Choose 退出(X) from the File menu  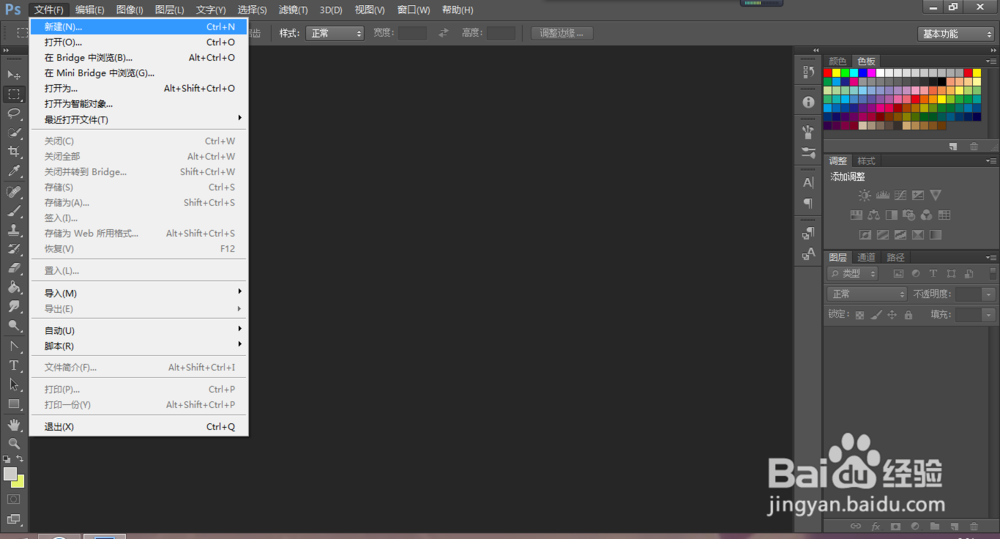pyautogui.click(x=138, y=427)
